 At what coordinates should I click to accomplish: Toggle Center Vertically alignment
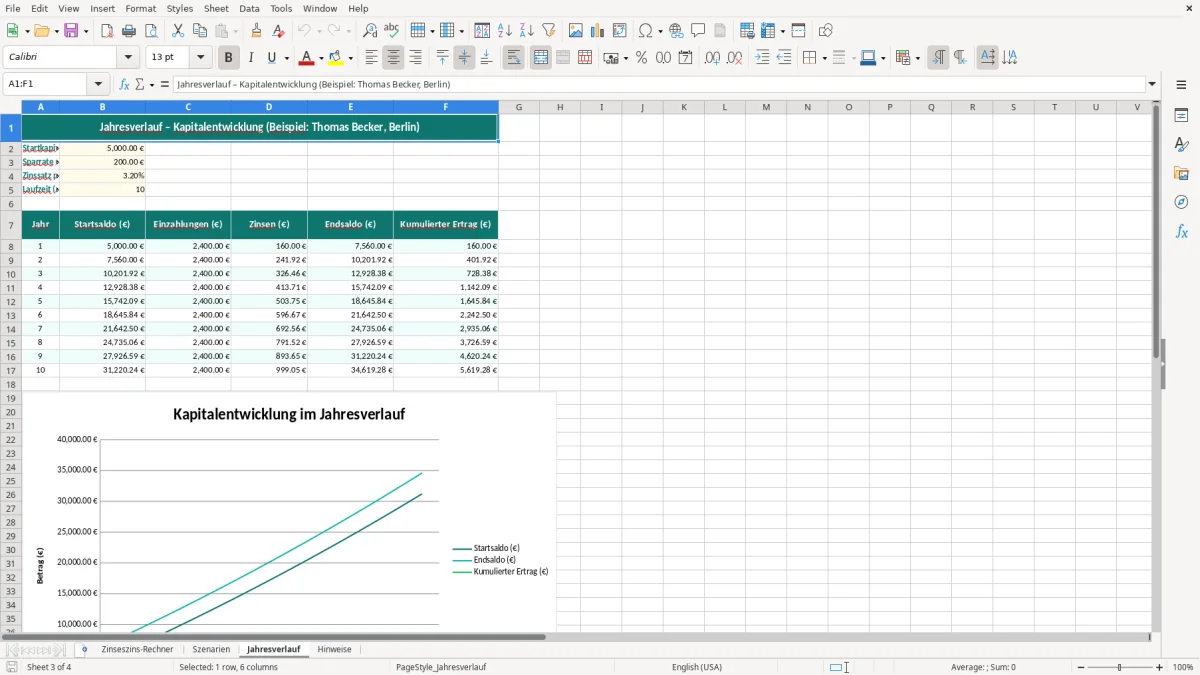coord(465,58)
